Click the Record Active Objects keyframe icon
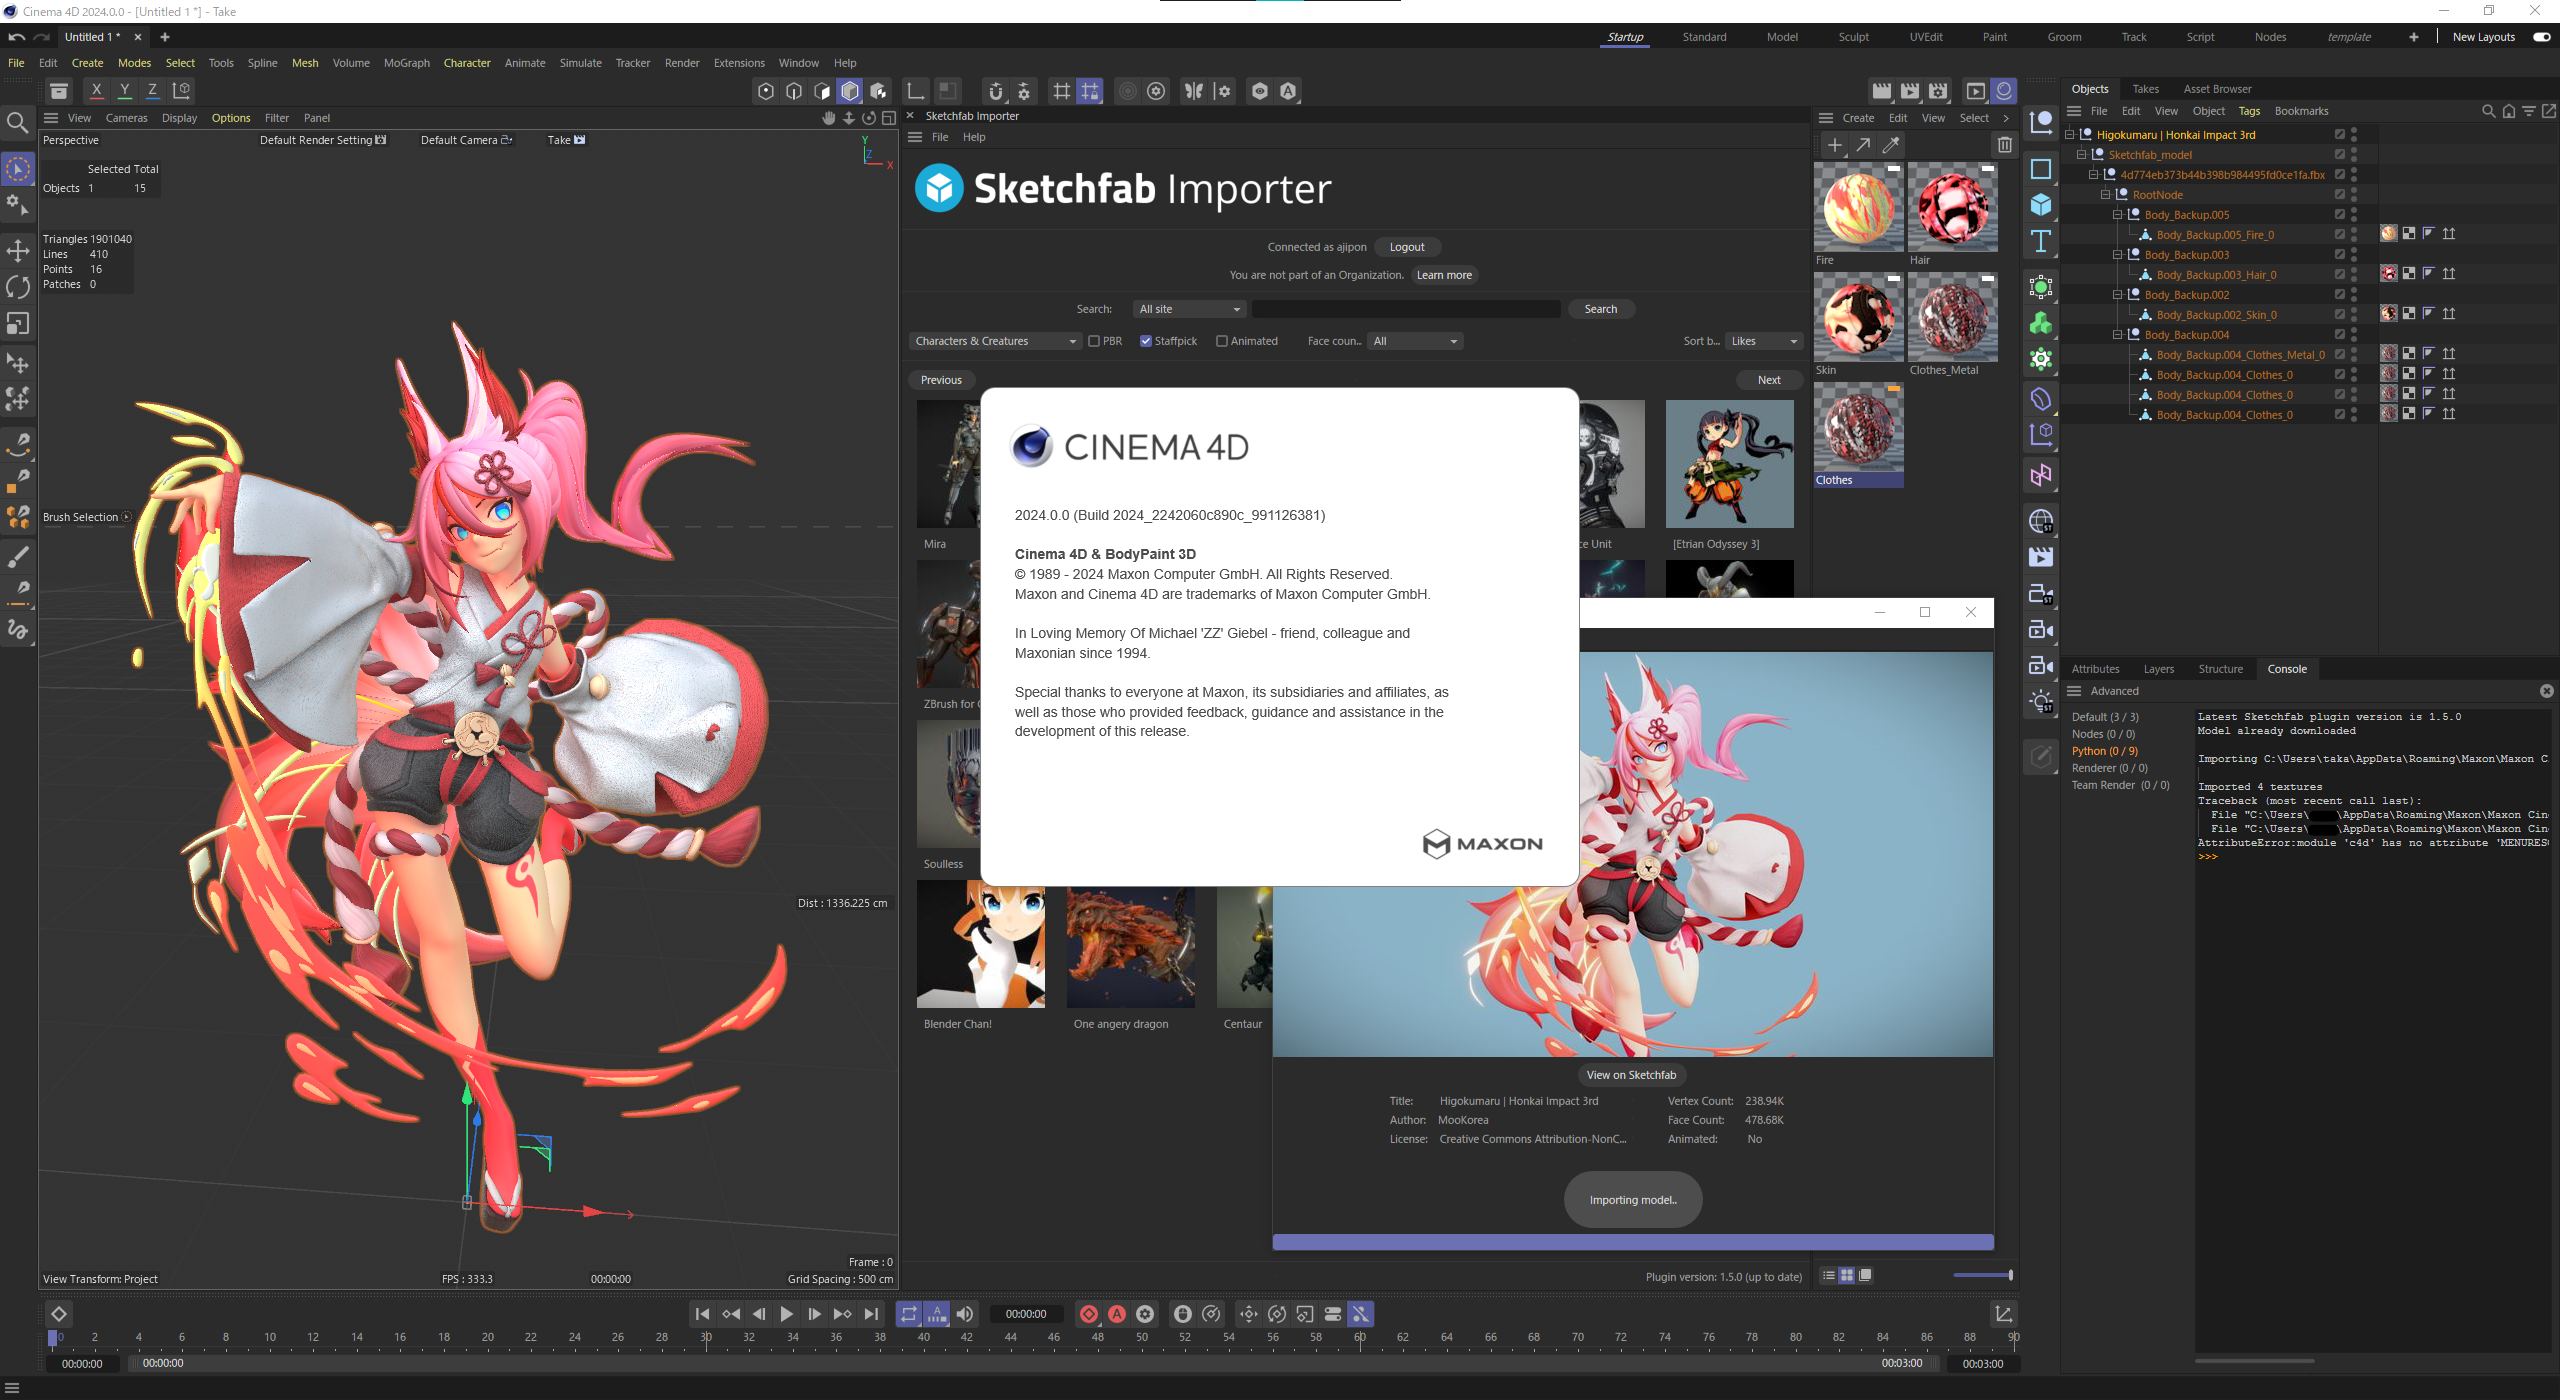 1089,1314
